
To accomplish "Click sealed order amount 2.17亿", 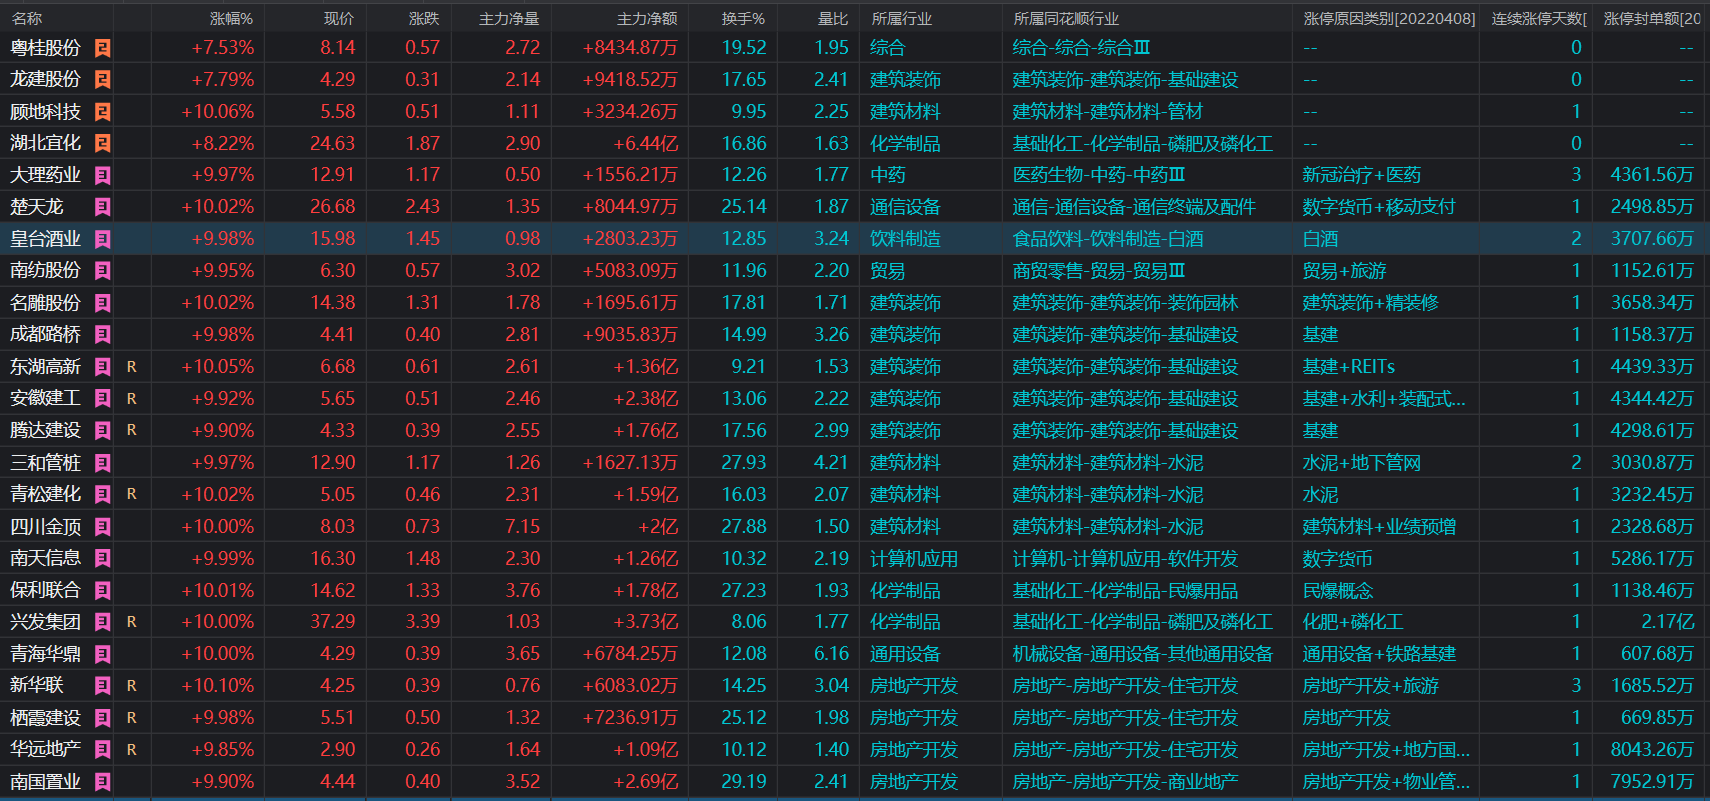I will (x=1668, y=622).
